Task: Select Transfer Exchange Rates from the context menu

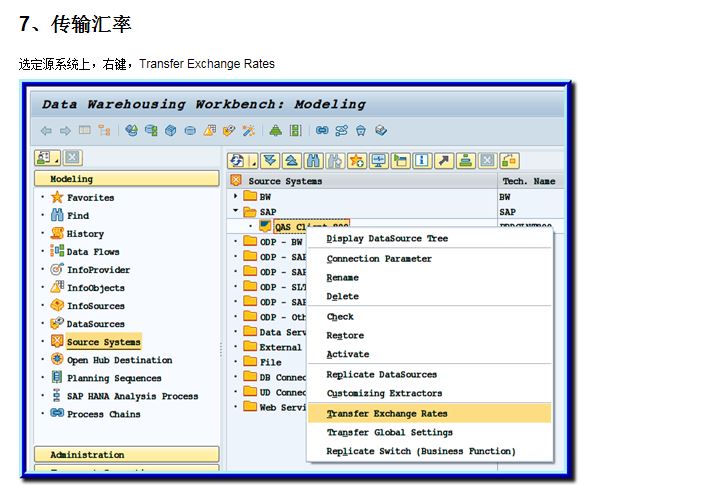Action: (430, 413)
